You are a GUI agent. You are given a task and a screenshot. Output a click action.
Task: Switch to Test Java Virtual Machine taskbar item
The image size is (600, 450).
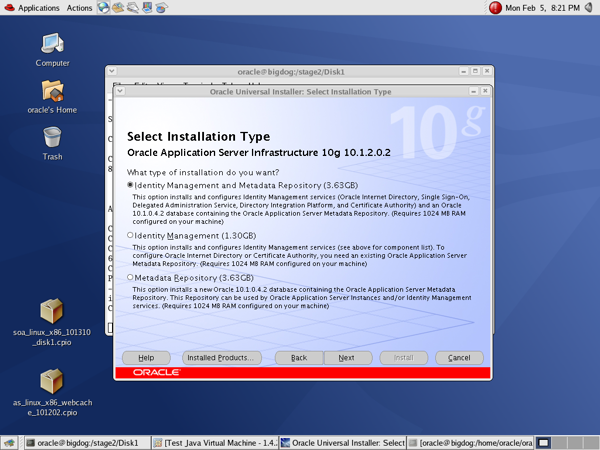215,443
